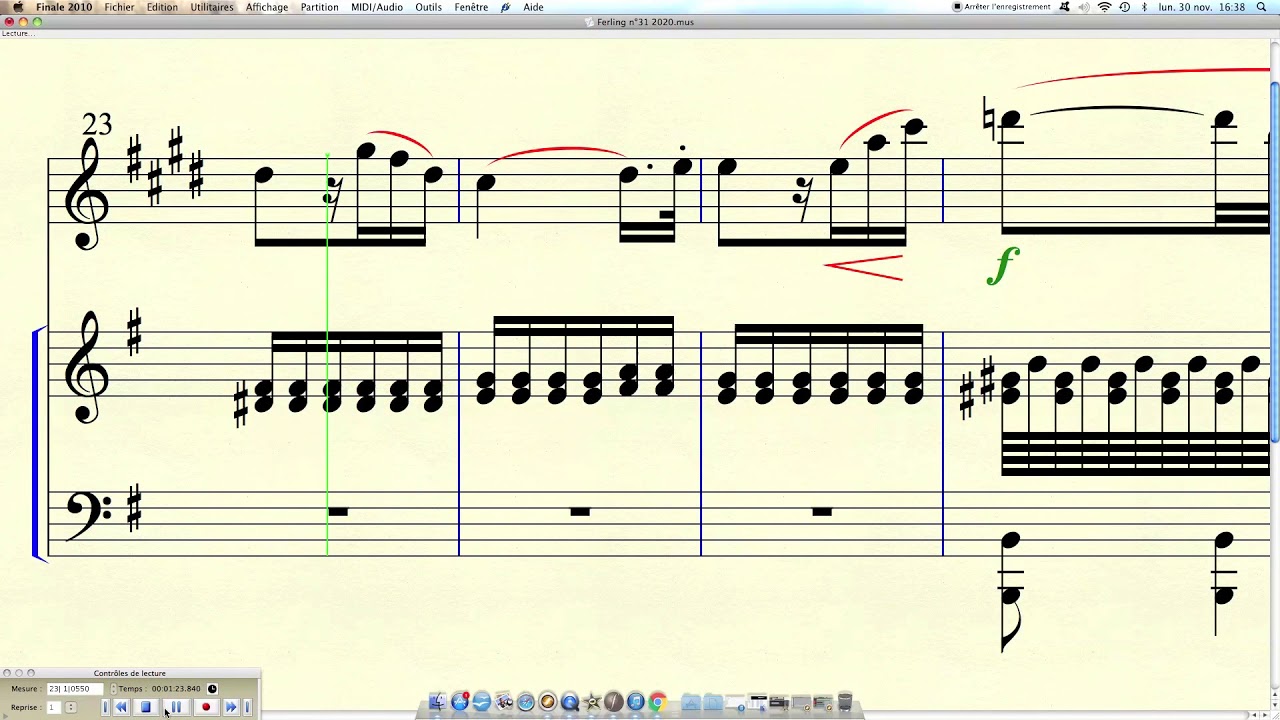The image size is (1280, 720).
Task: Open App Store from the Dock
Action: 460,701
